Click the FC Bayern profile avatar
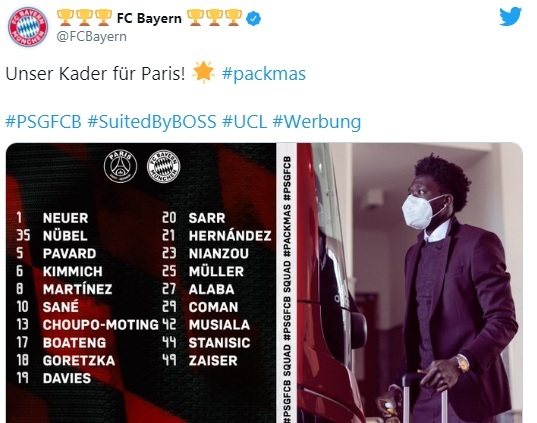The width and height of the screenshot is (537, 423). (28, 27)
